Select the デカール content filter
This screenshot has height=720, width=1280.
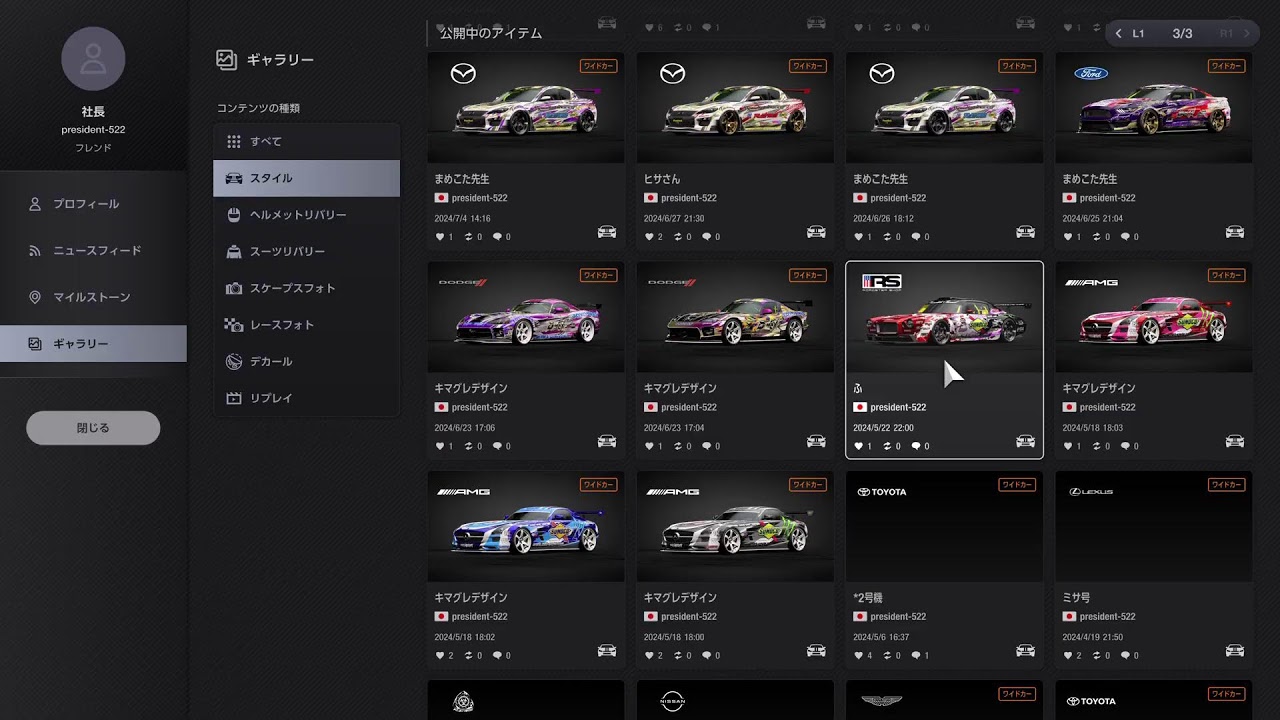coord(306,361)
